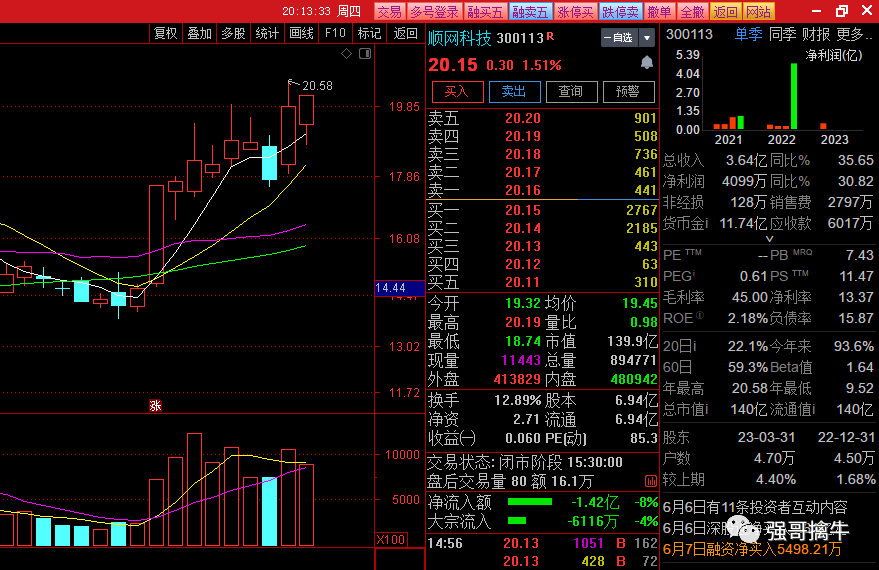The image size is (879, 570).
Task: Click the info icon beside PEG
Action: pos(693,273)
